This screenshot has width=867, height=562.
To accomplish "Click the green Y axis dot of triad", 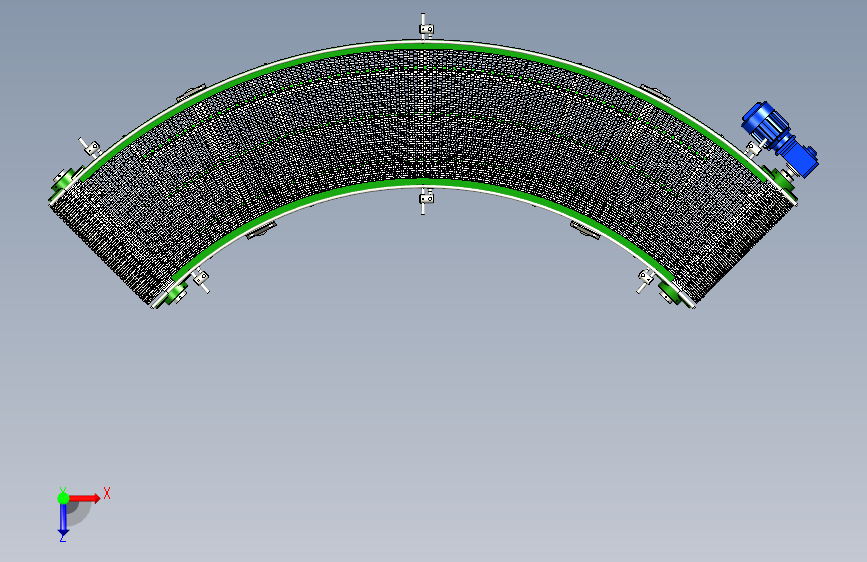I will pos(63,498).
